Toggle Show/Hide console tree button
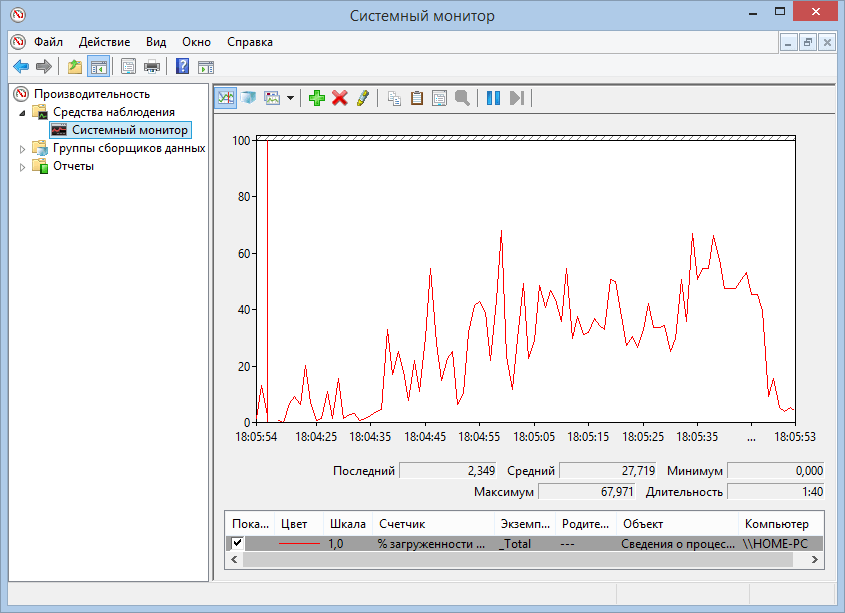This screenshot has height=613, width=845. tap(98, 67)
